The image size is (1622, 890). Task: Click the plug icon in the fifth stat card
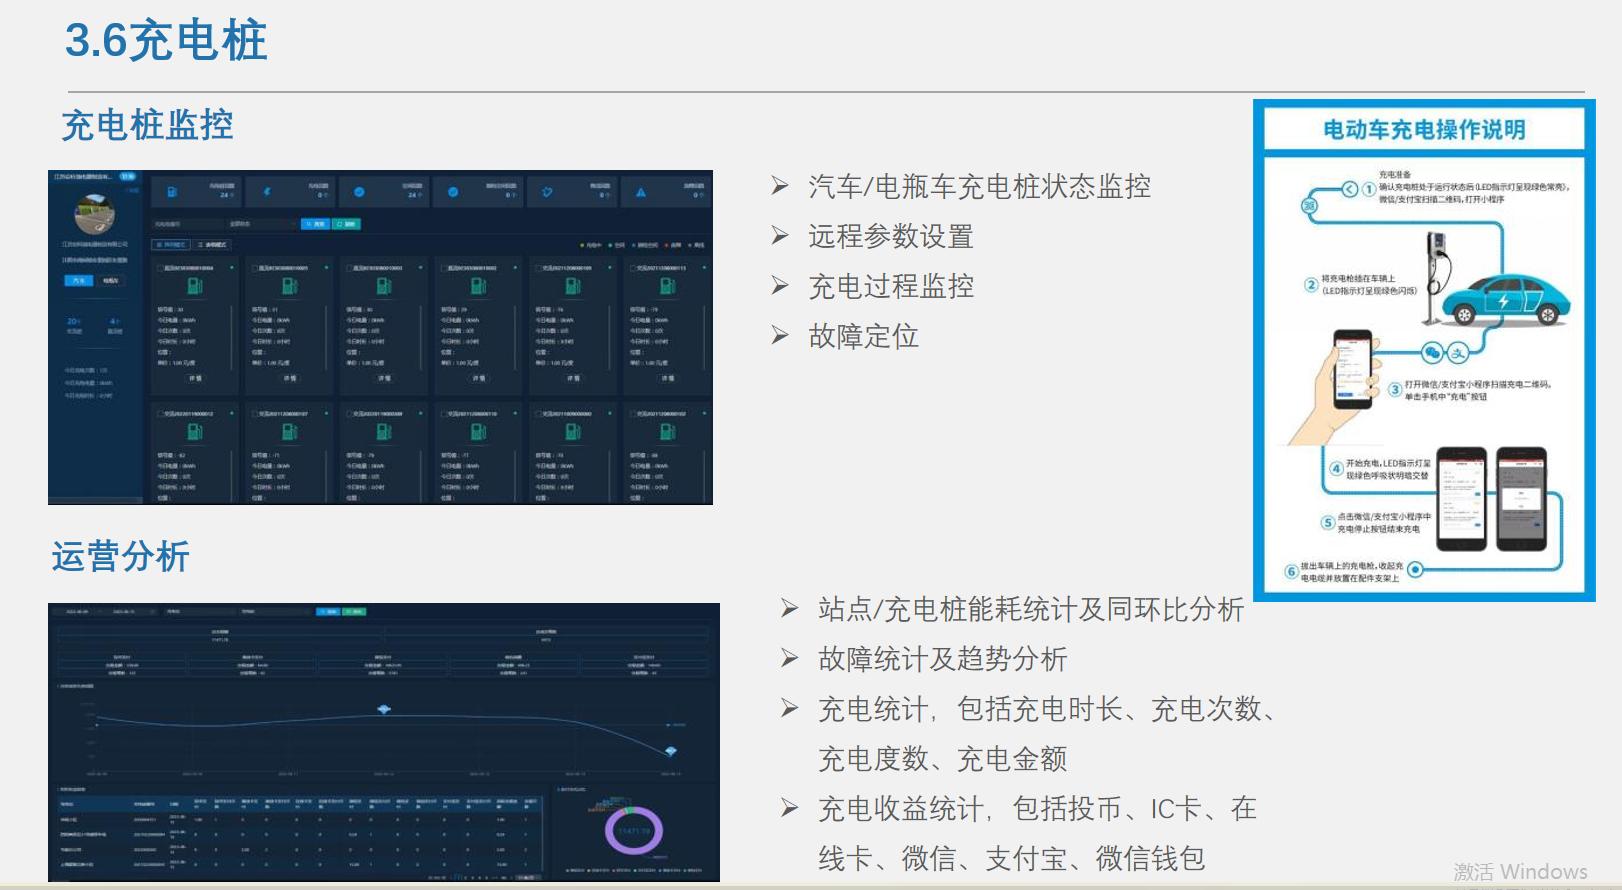(x=547, y=192)
